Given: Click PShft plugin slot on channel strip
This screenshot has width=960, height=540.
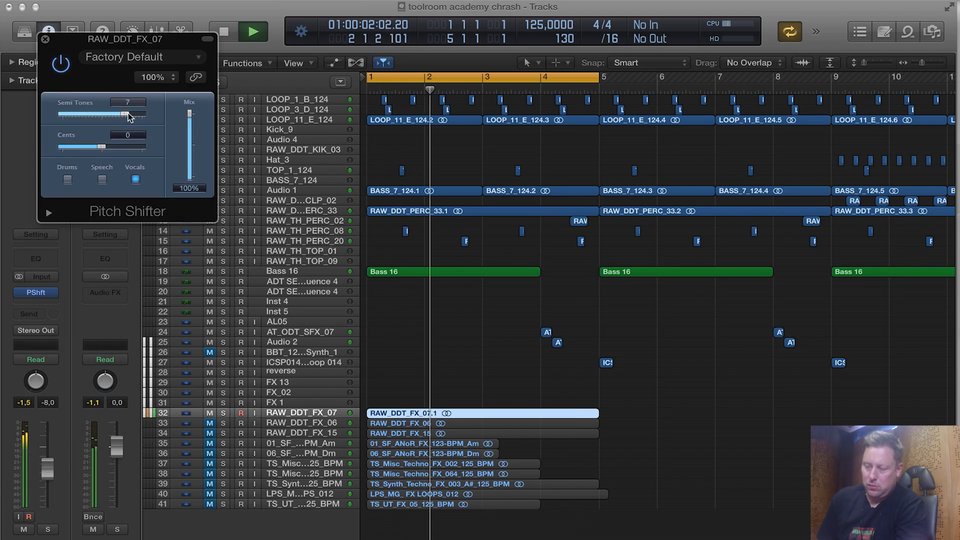Looking at the screenshot, I should pos(36,293).
